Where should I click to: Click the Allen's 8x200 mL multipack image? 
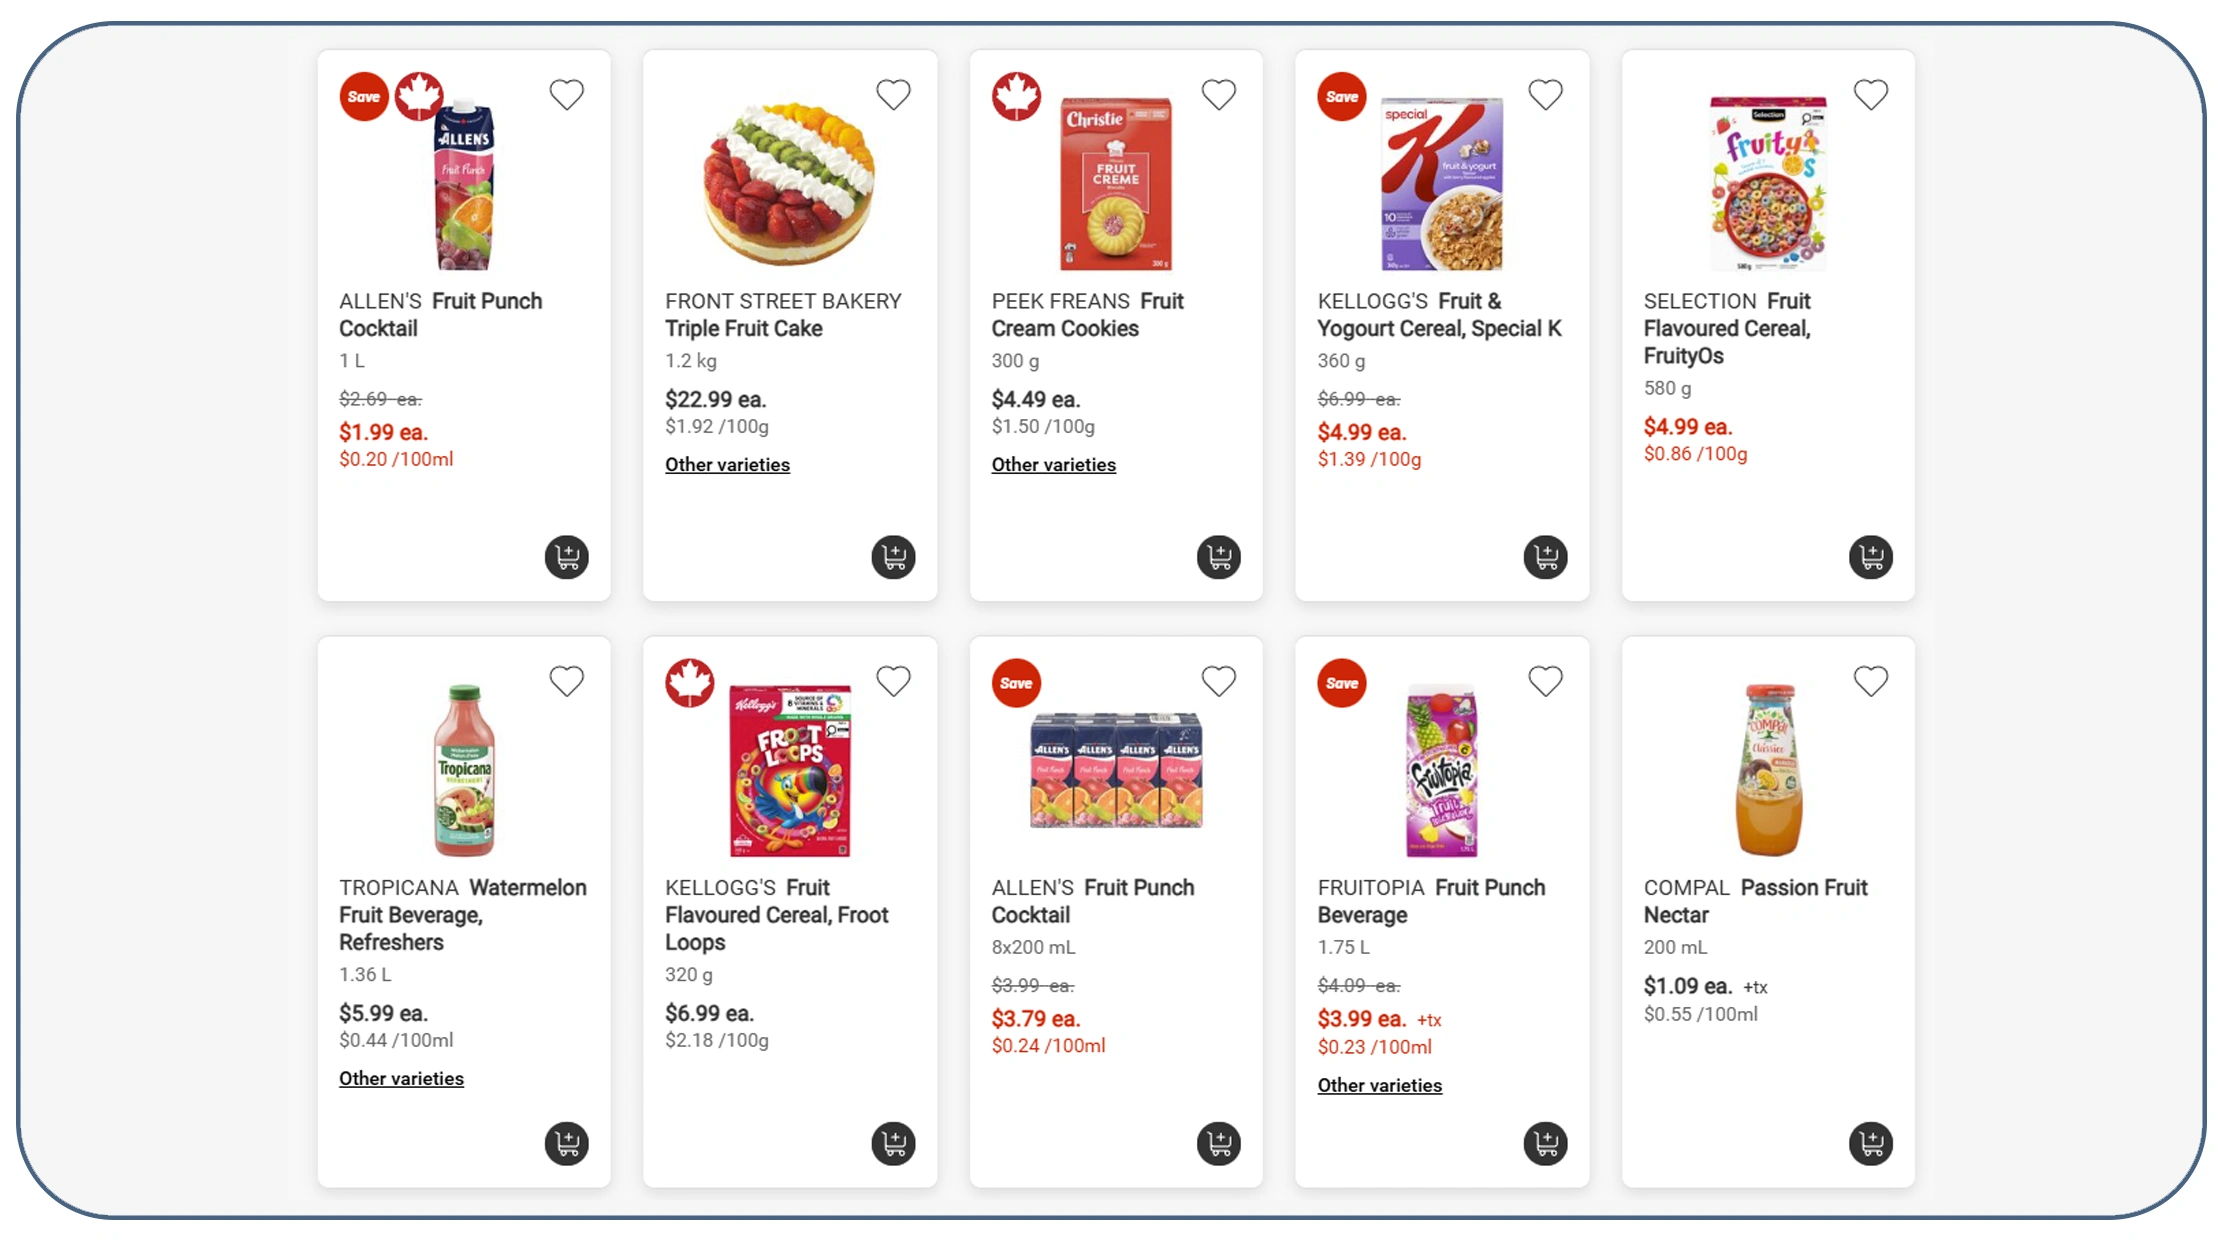(1116, 770)
